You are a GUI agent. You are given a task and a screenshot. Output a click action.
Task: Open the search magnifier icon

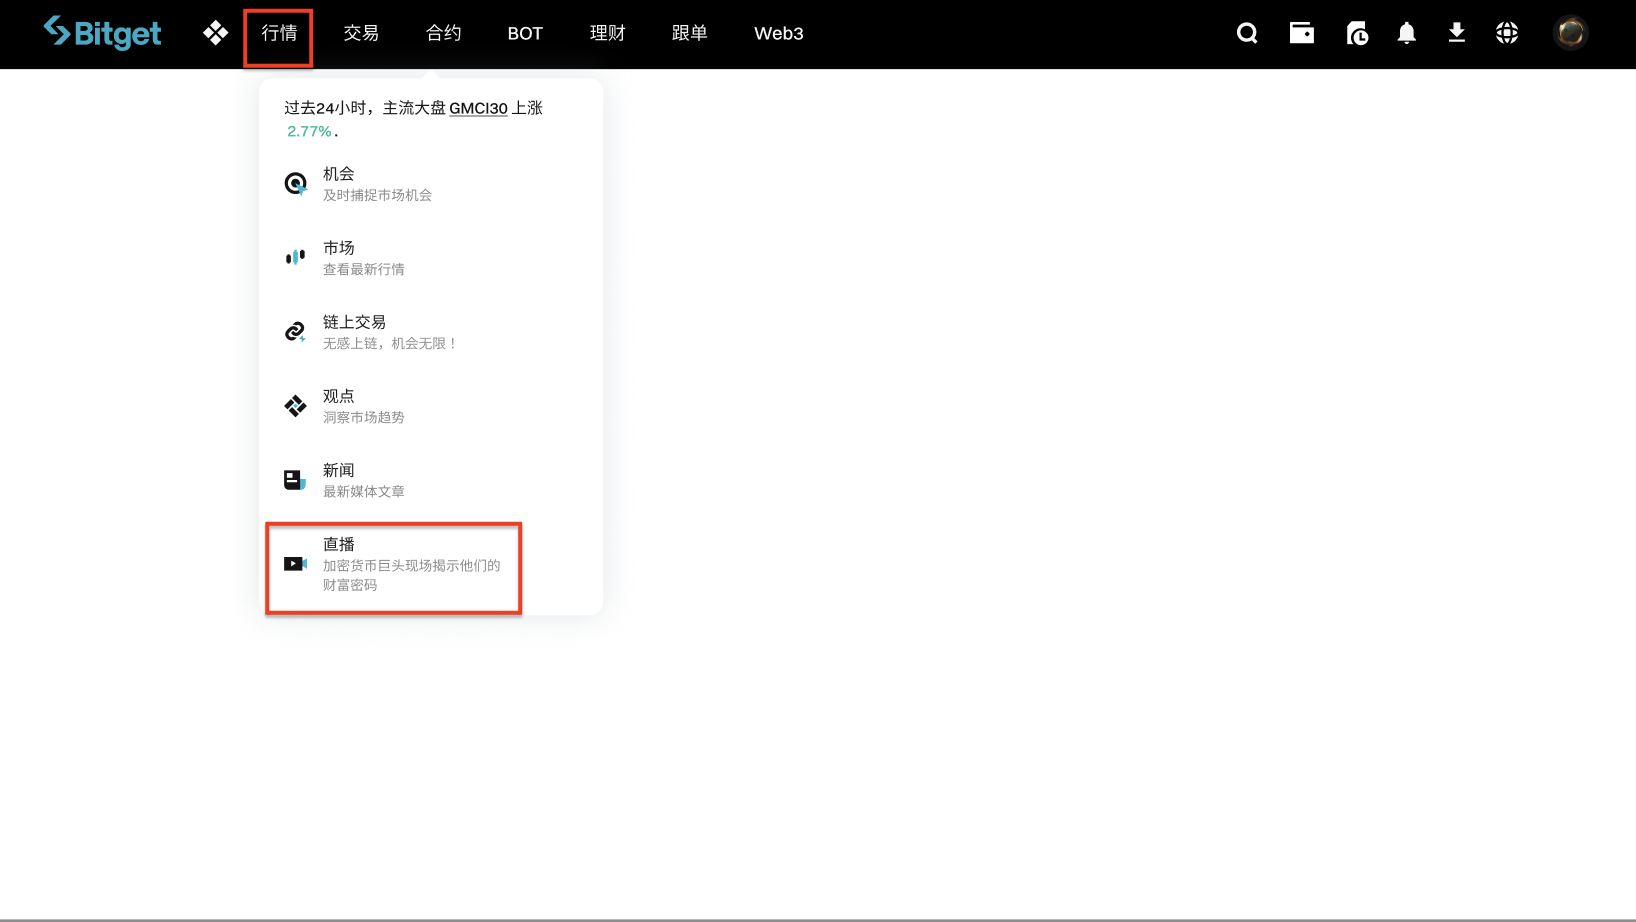click(1247, 33)
